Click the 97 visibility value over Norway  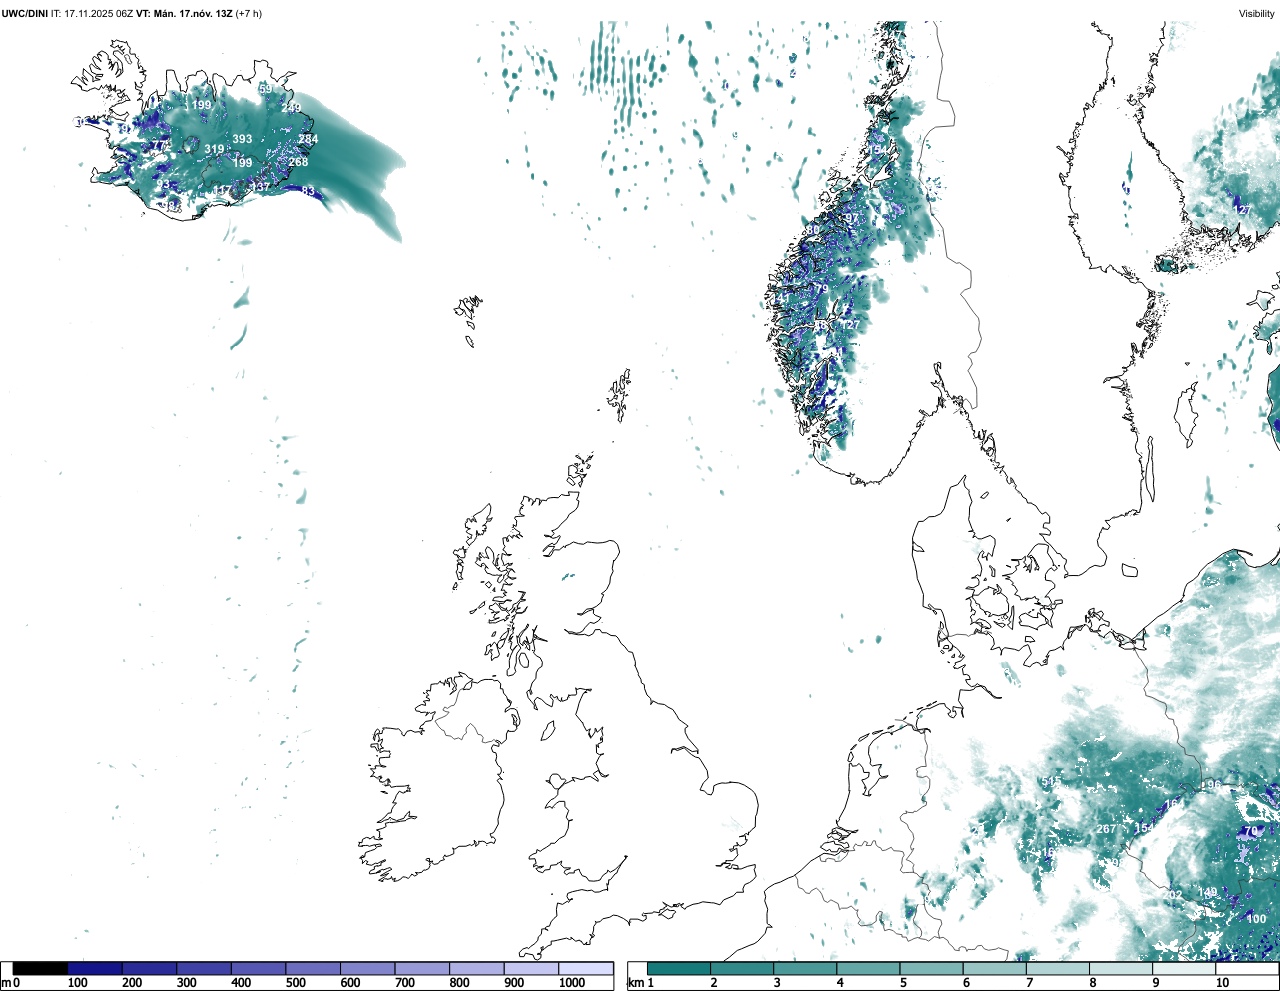(851, 218)
